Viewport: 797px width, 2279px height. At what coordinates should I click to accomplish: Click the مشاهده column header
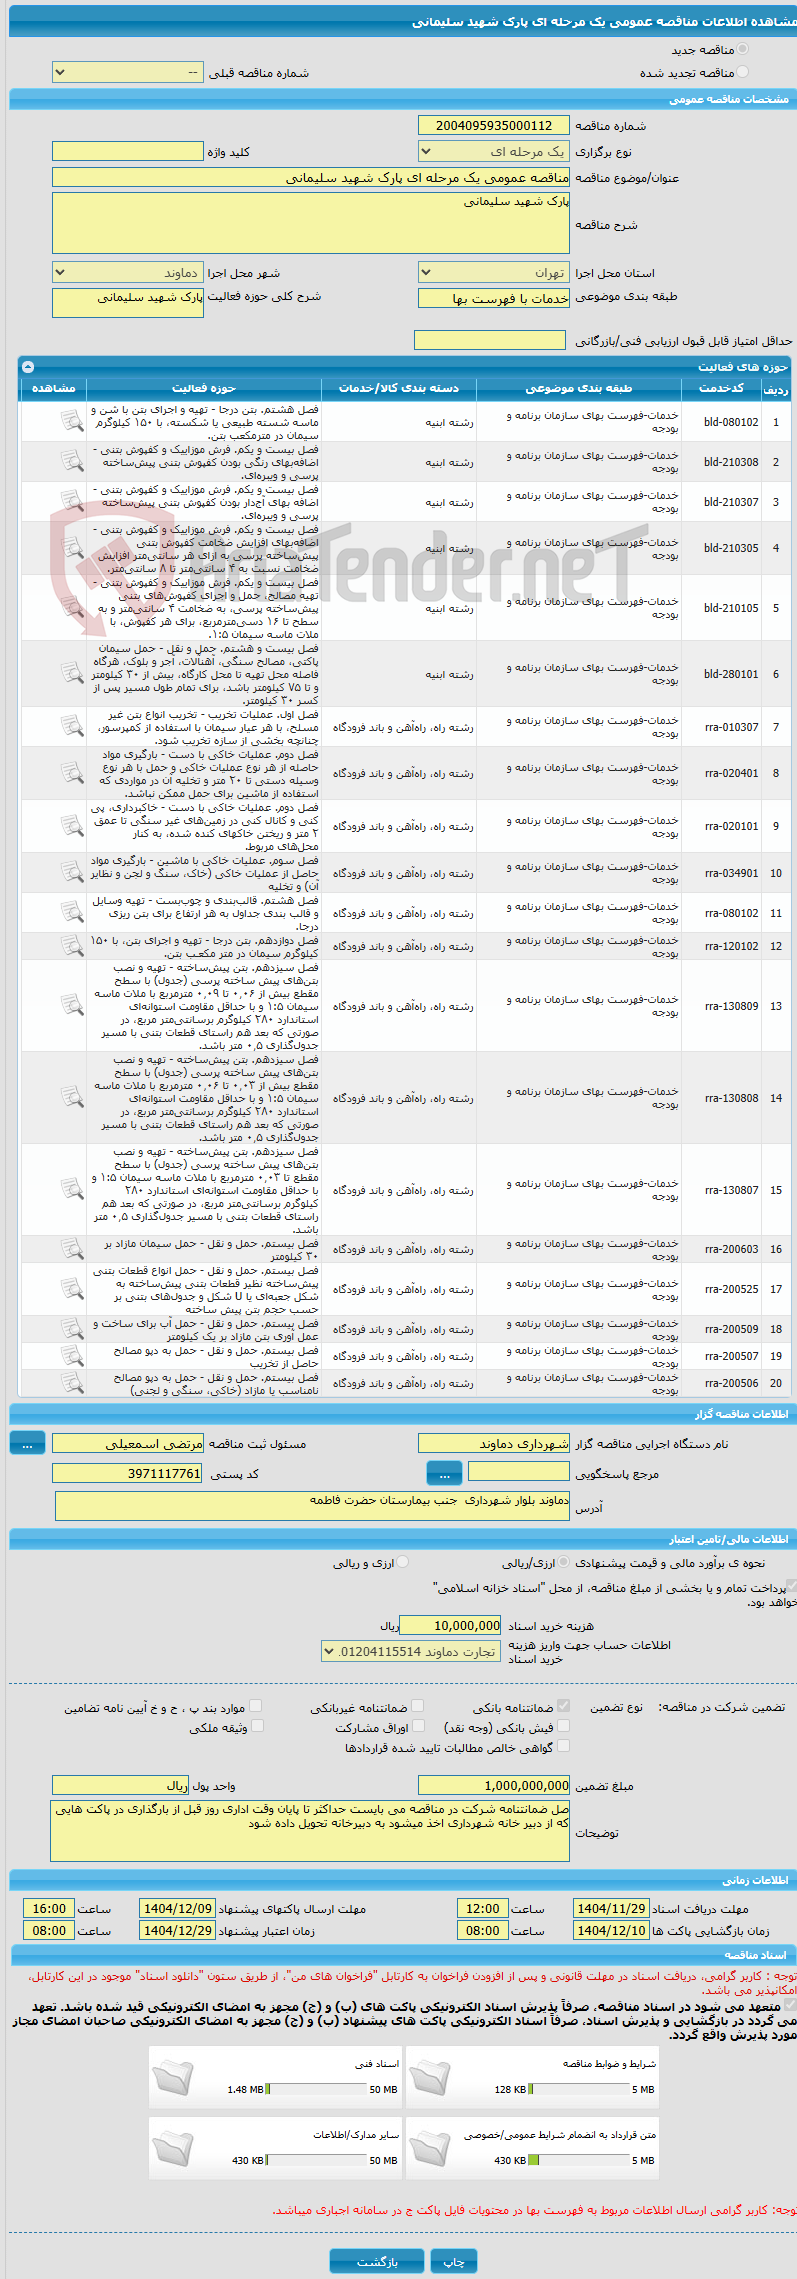pyautogui.click(x=54, y=388)
